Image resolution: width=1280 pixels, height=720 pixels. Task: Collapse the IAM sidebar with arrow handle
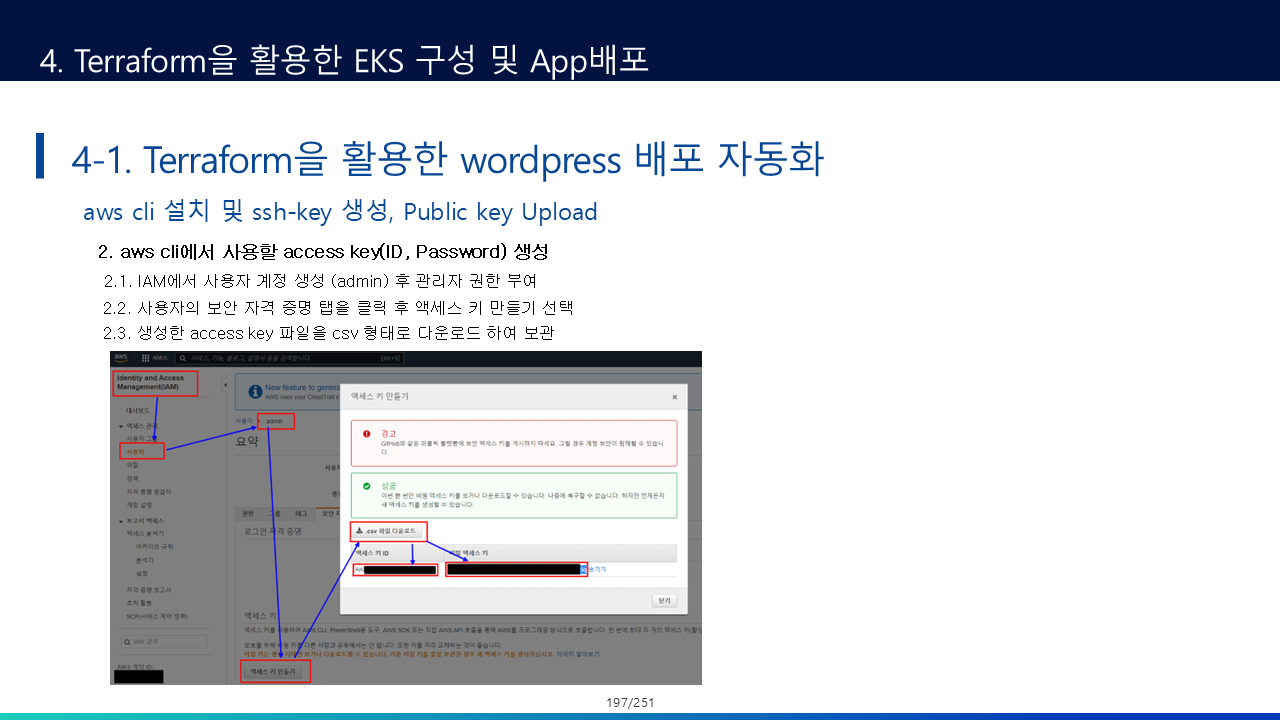point(226,385)
